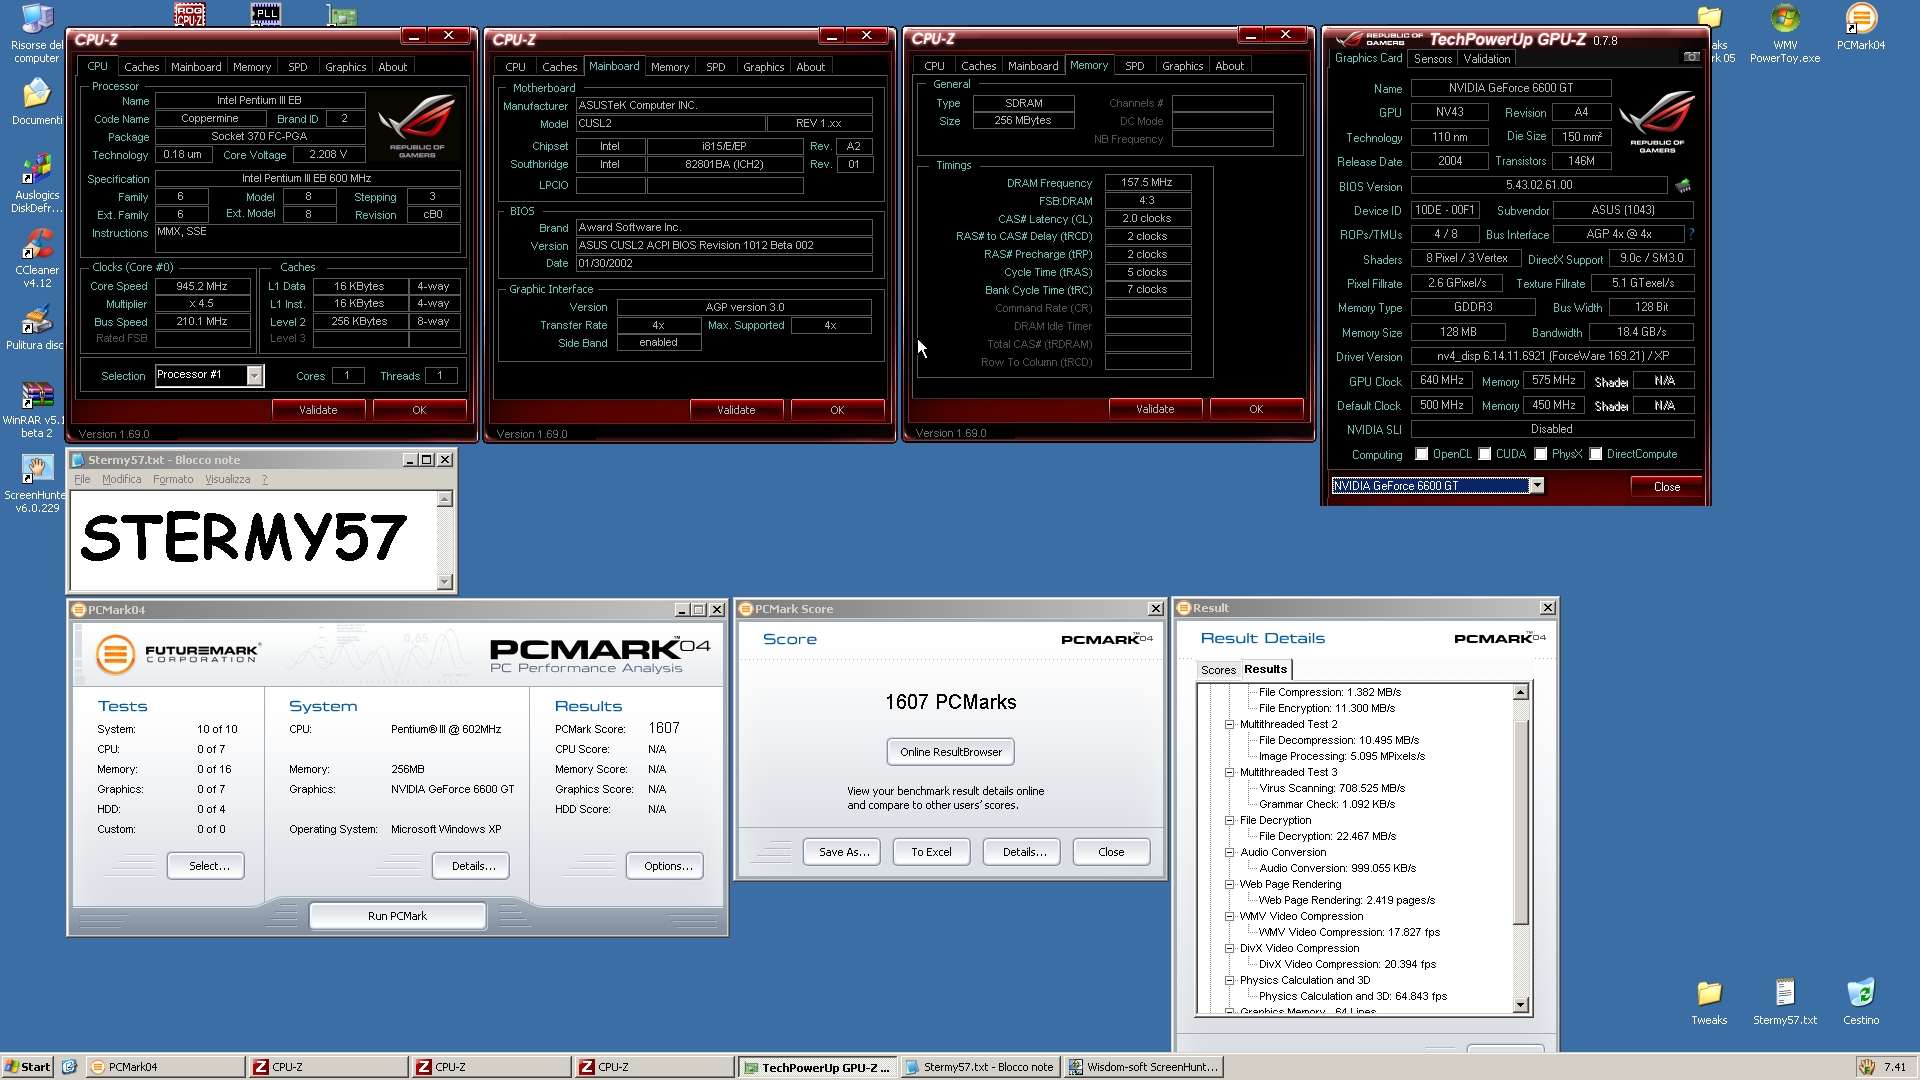
Task: Open the Validation tab in GPU-Z
Action: pyautogui.click(x=1487, y=59)
